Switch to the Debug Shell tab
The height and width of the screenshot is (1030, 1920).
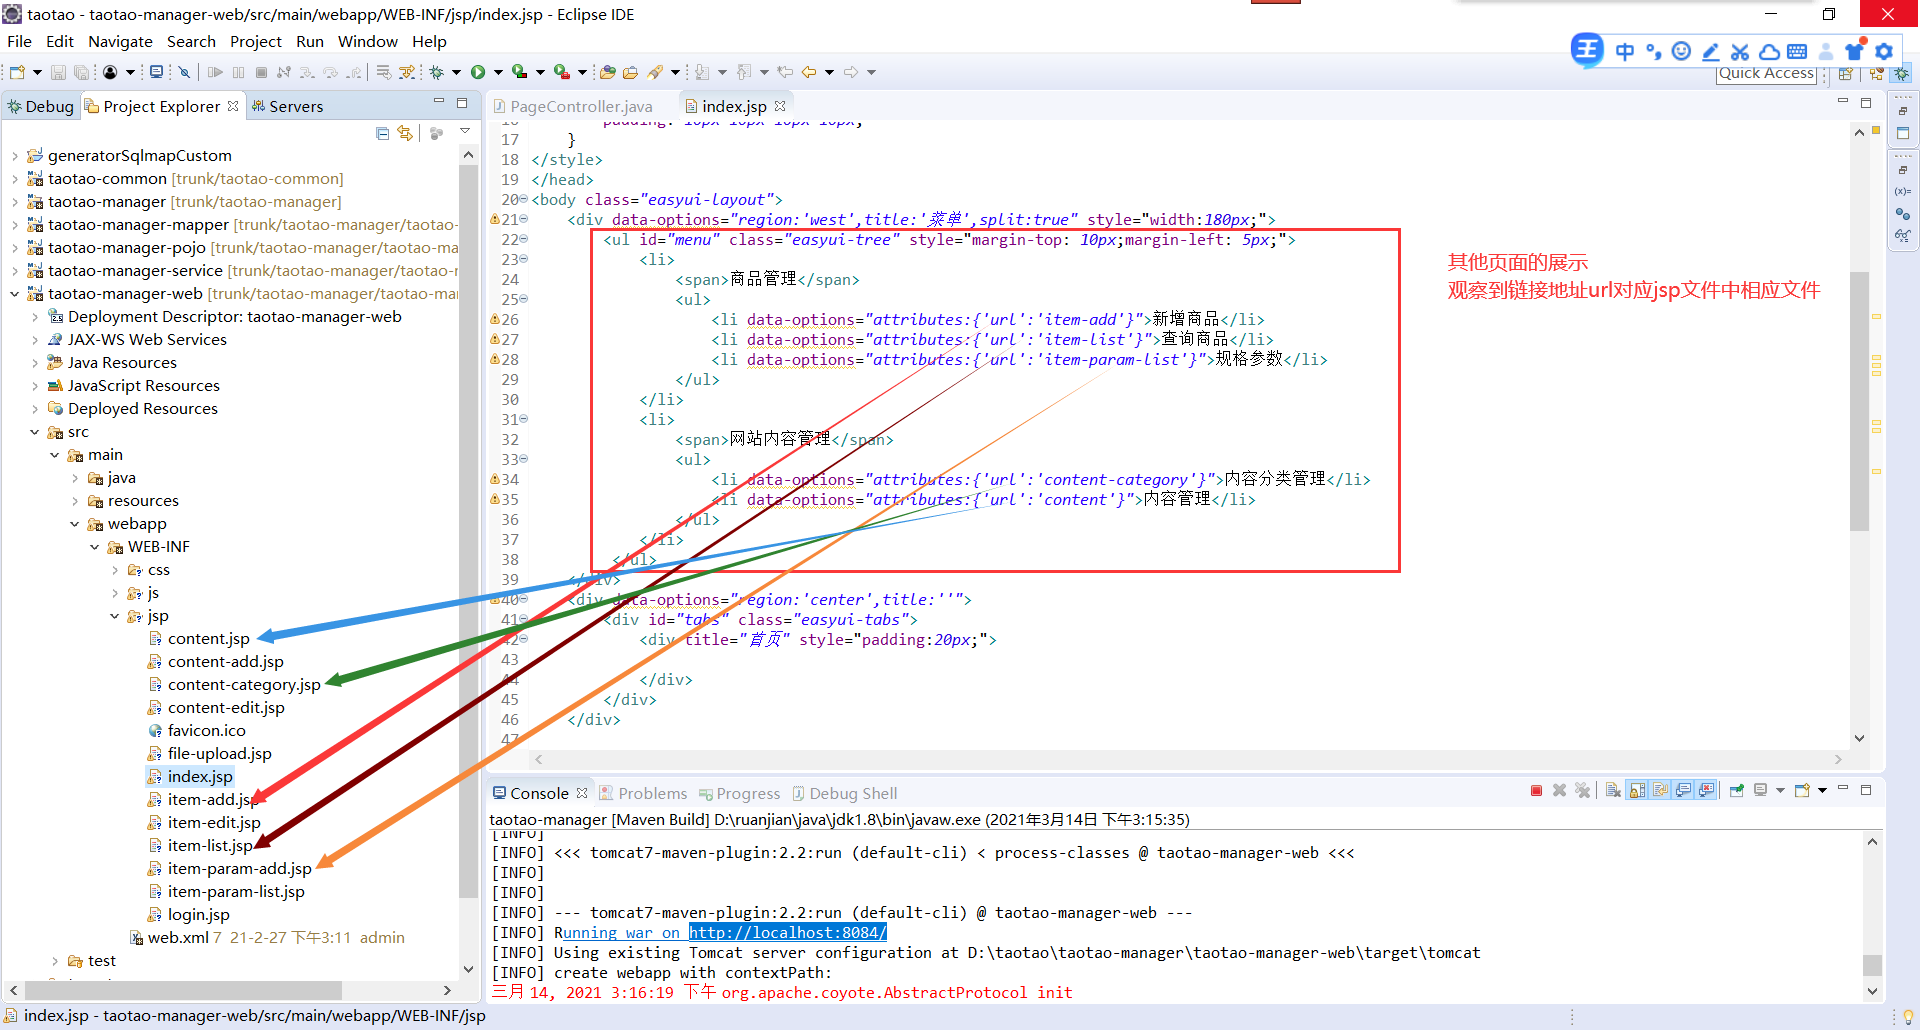(845, 793)
